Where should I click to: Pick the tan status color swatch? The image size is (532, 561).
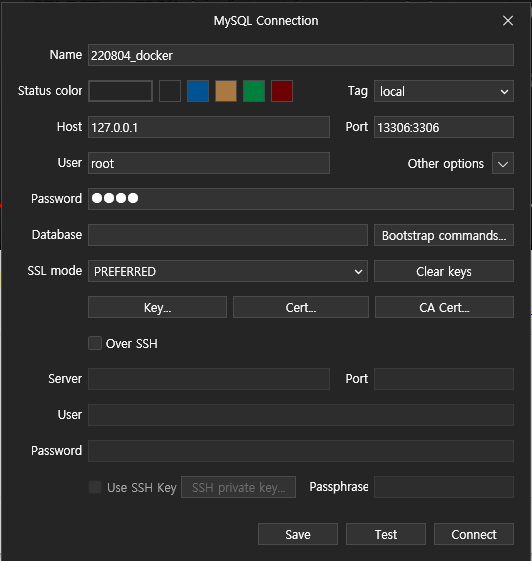tap(226, 91)
